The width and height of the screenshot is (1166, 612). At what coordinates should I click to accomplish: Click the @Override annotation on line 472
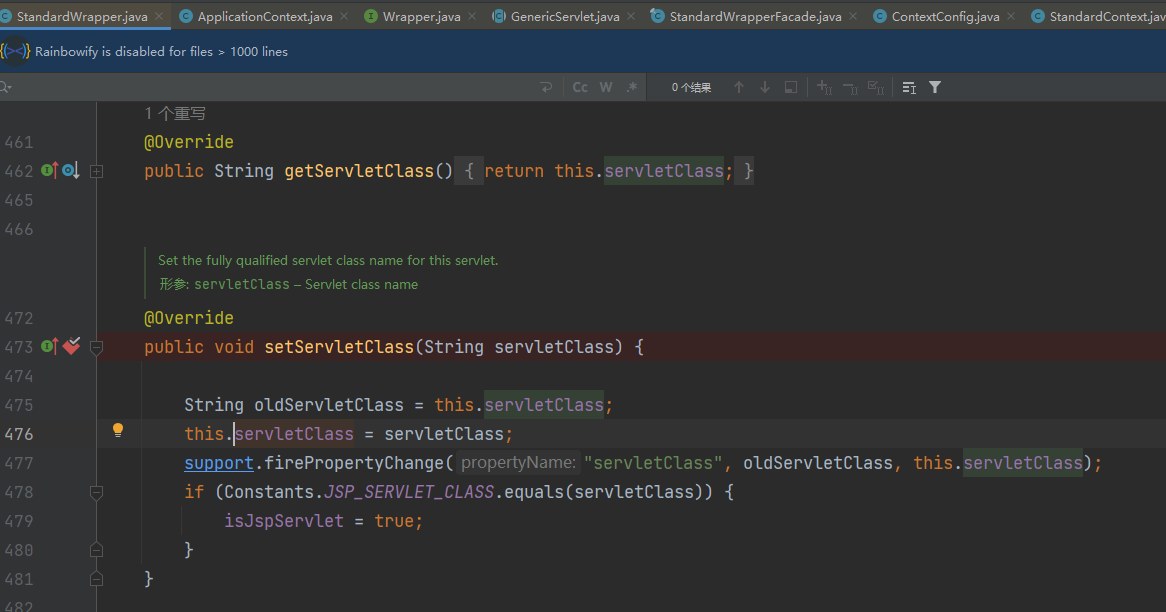pos(189,318)
